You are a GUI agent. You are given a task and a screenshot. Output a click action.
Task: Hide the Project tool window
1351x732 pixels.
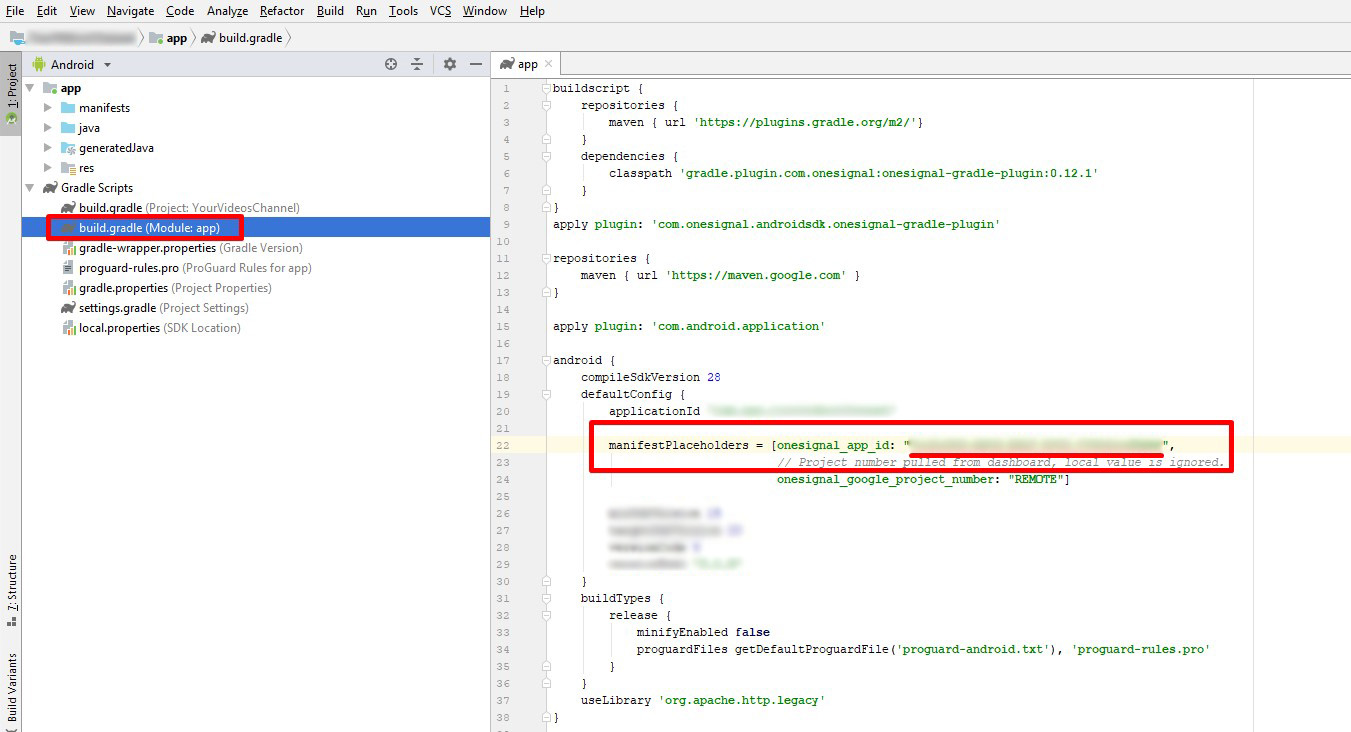coord(476,64)
